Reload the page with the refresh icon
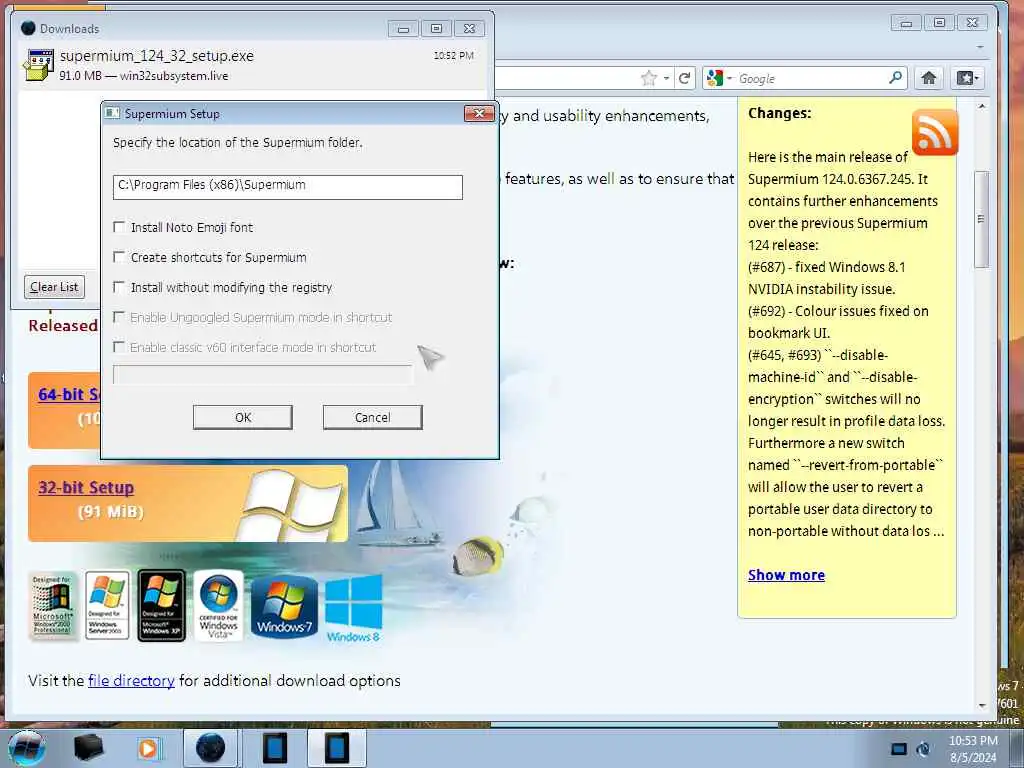This screenshot has height=768, width=1024. tap(684, 79)
